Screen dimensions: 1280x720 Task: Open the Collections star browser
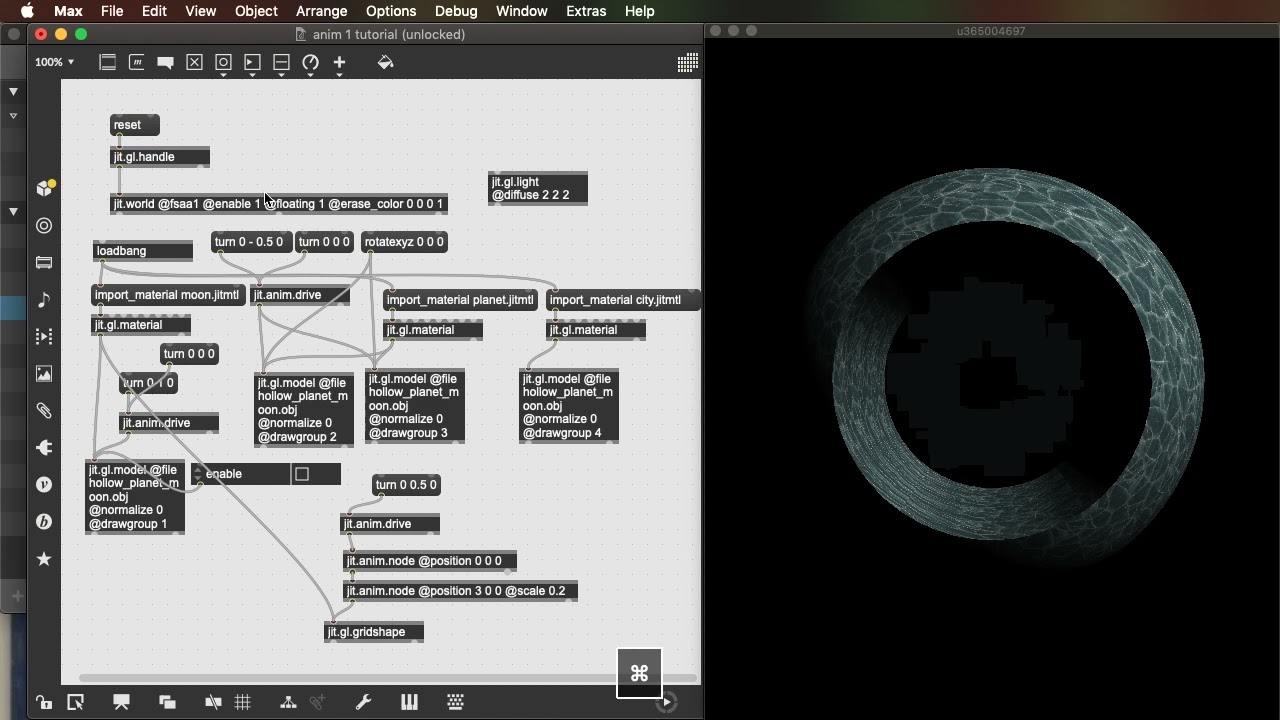pyautogui.click(x=44, y=558)
